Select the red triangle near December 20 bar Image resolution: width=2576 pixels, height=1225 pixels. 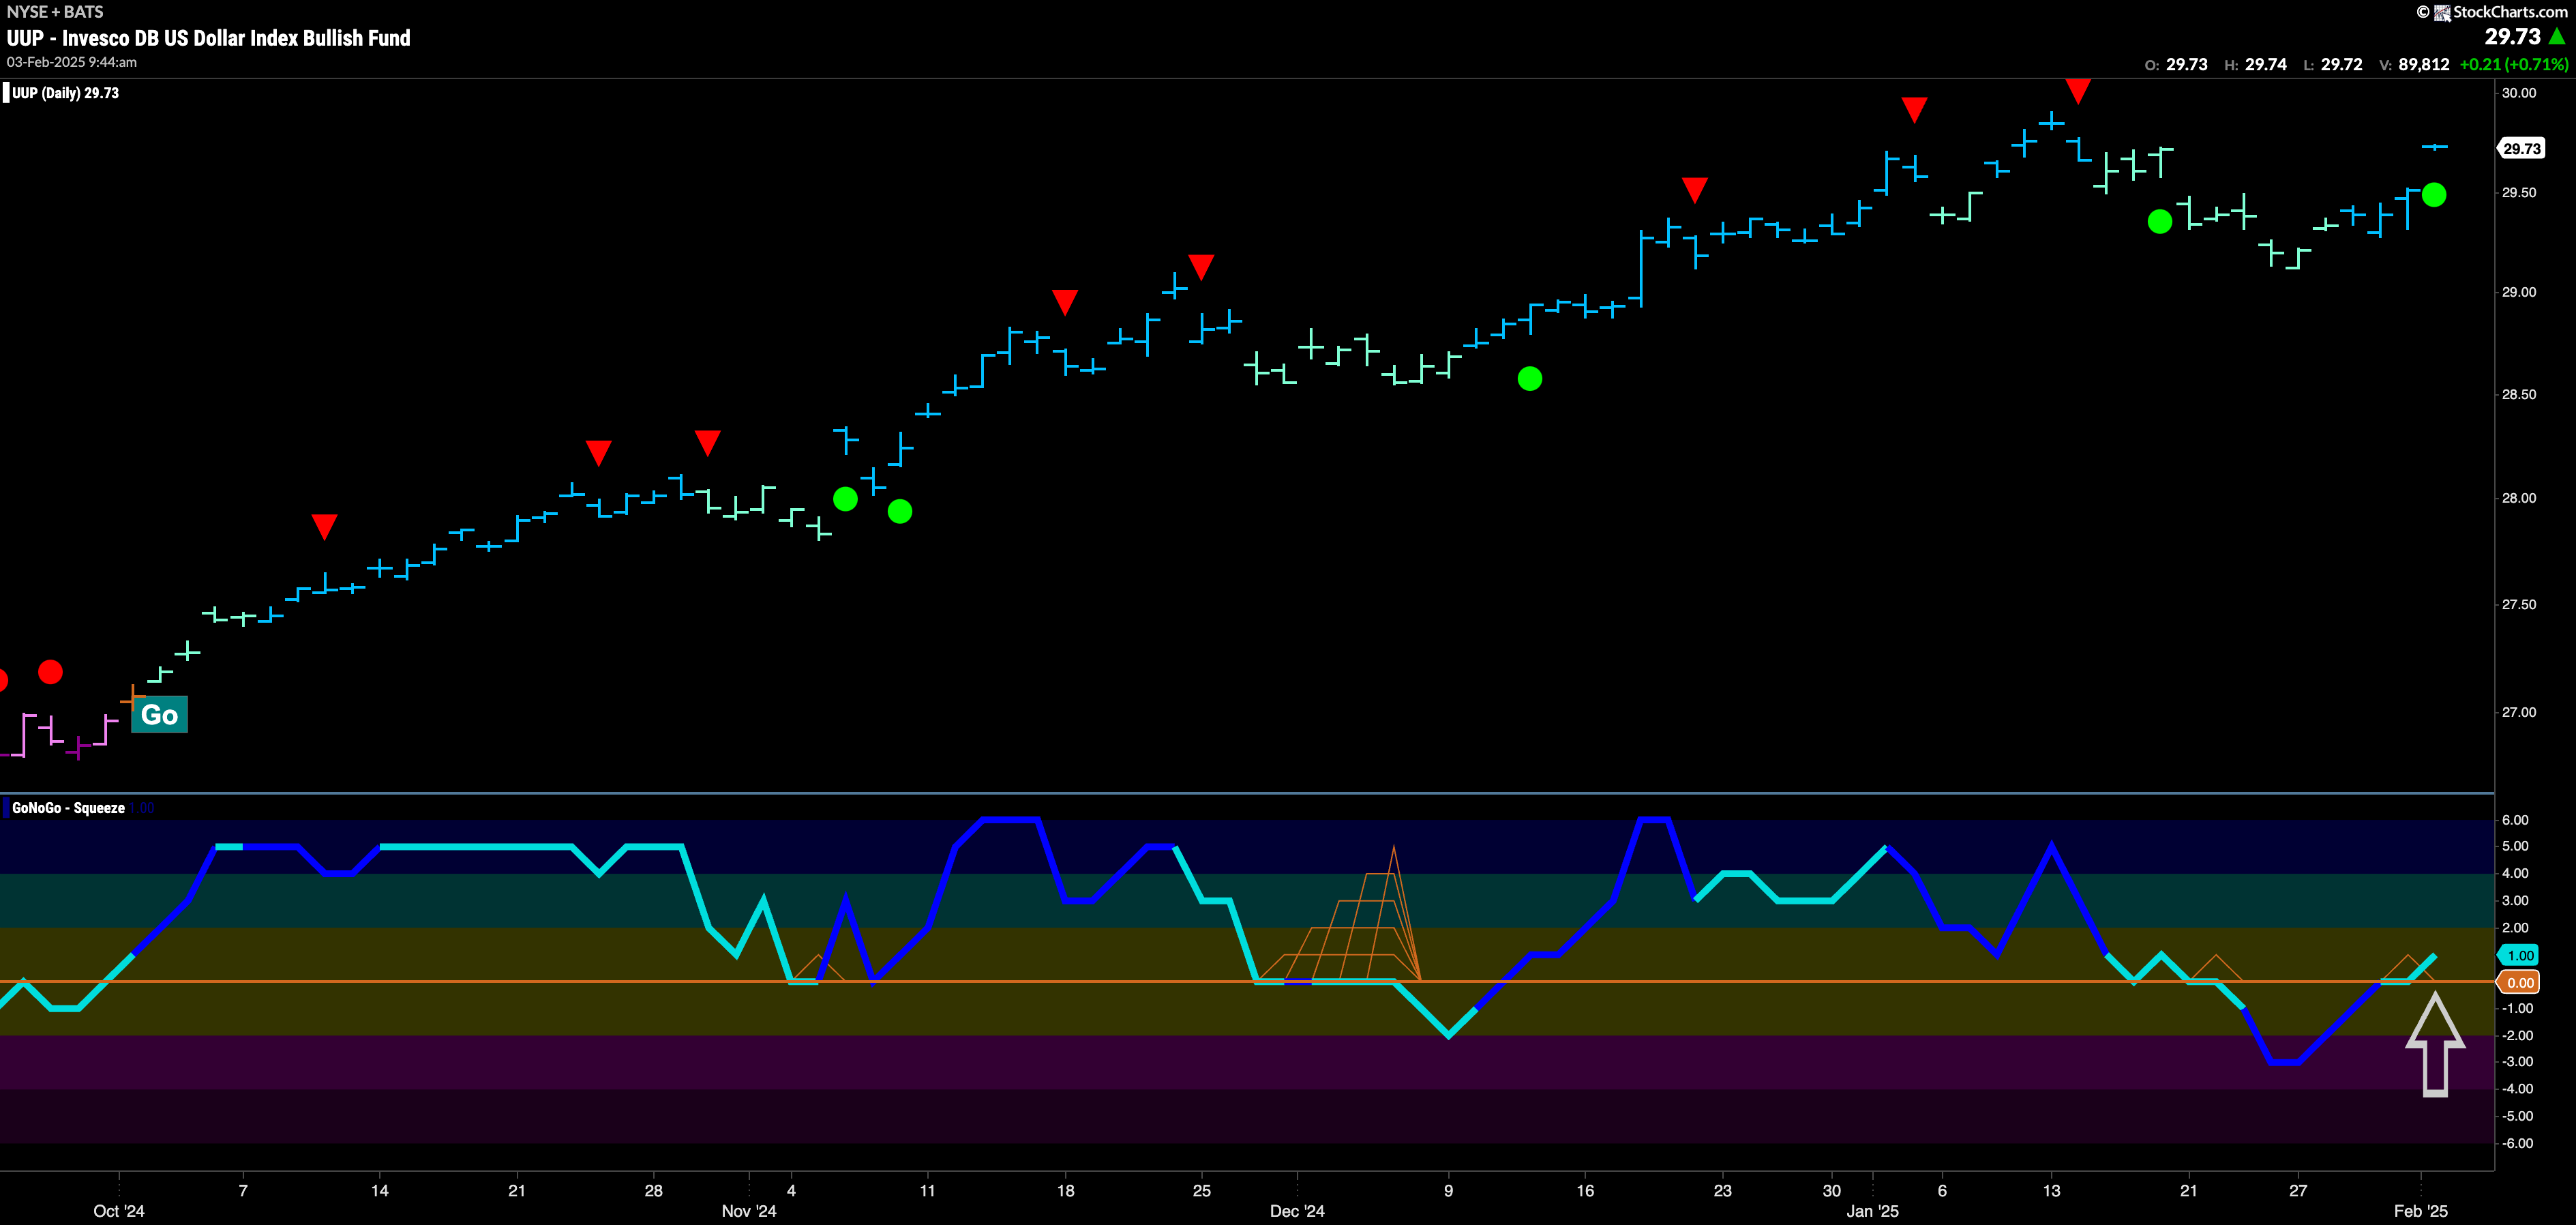pos(1694,190)
